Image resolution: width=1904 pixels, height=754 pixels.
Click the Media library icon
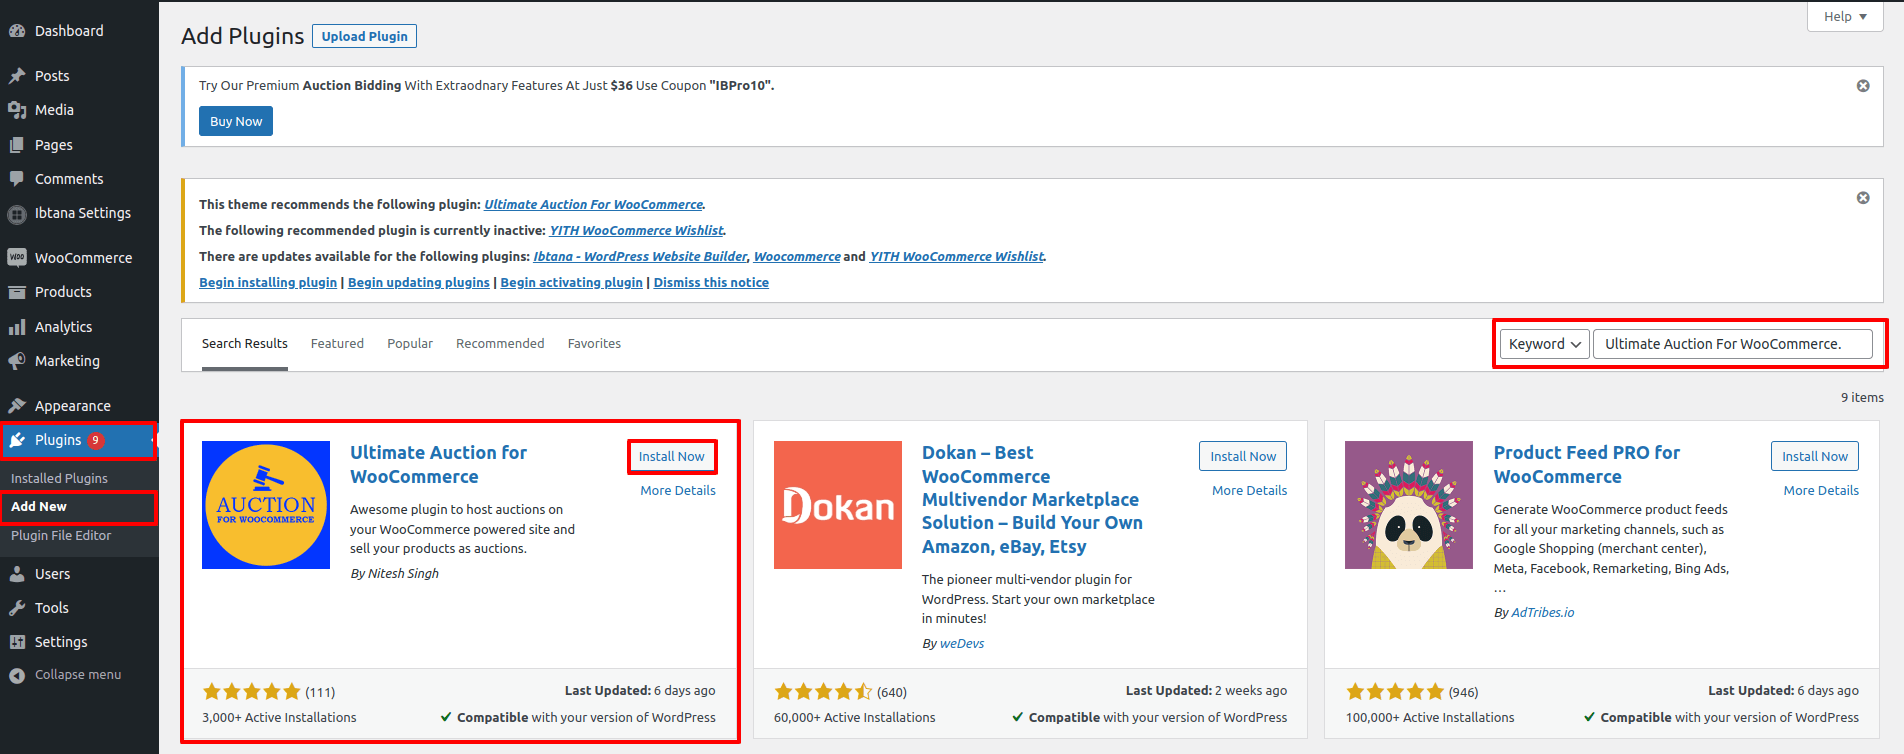click(17, 110)
